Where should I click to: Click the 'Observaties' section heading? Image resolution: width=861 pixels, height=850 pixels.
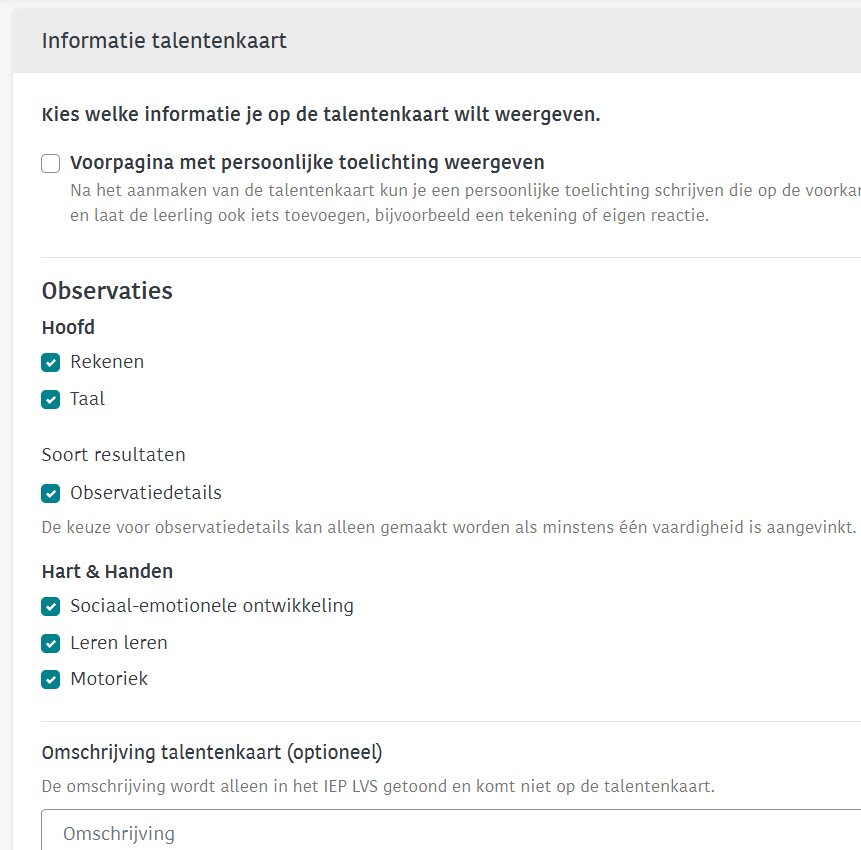point(107,291)
